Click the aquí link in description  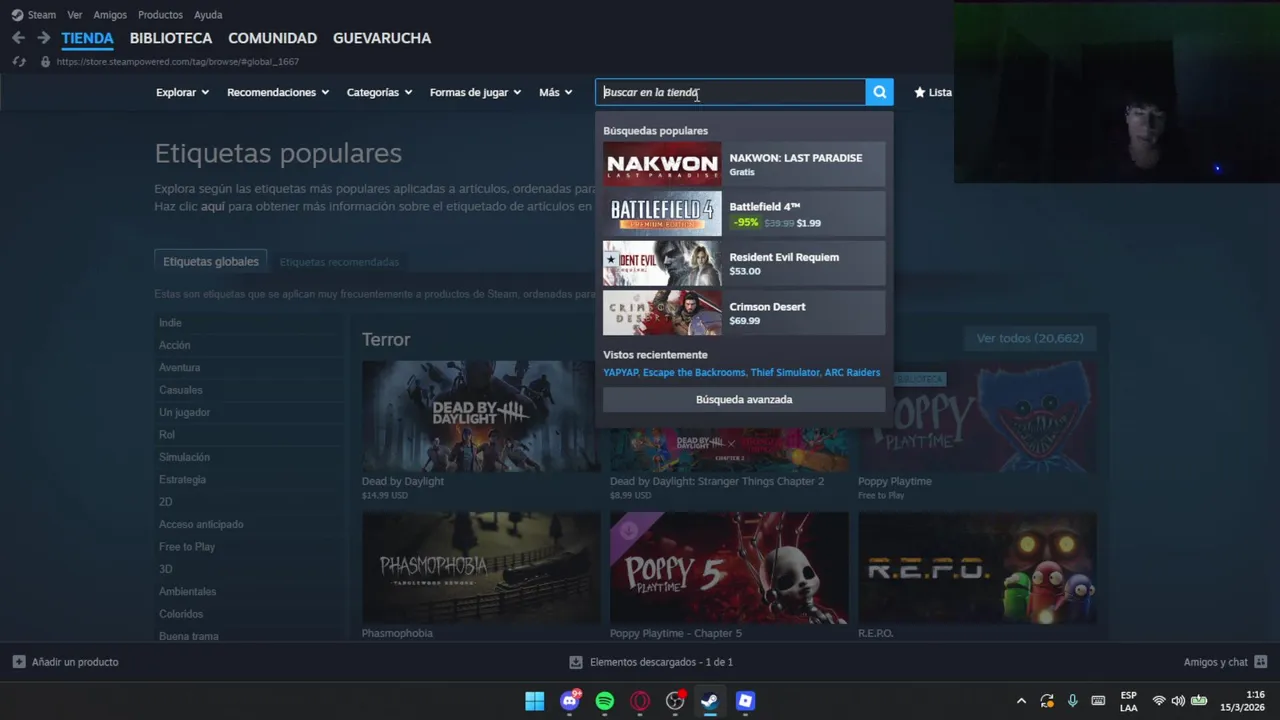[213, 206]
